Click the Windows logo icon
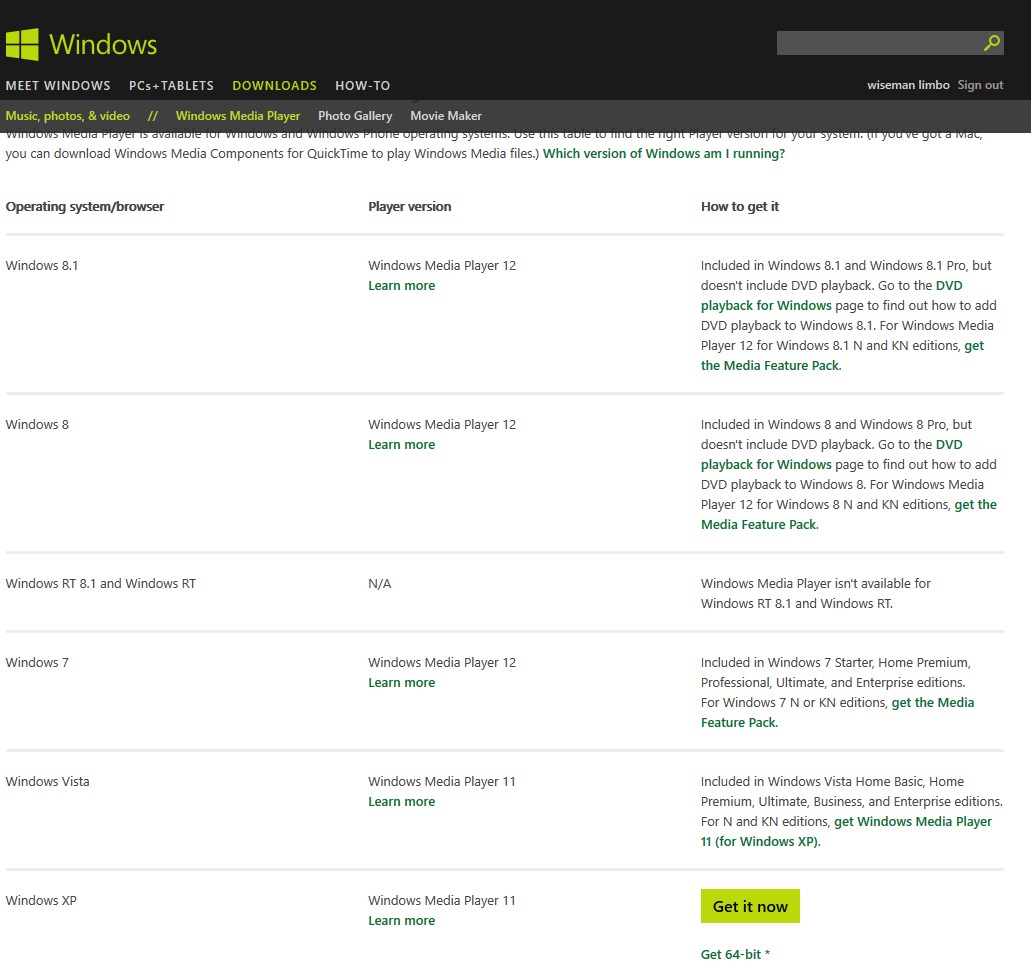This screenshot has width=1031, height=961. (22, 44)
